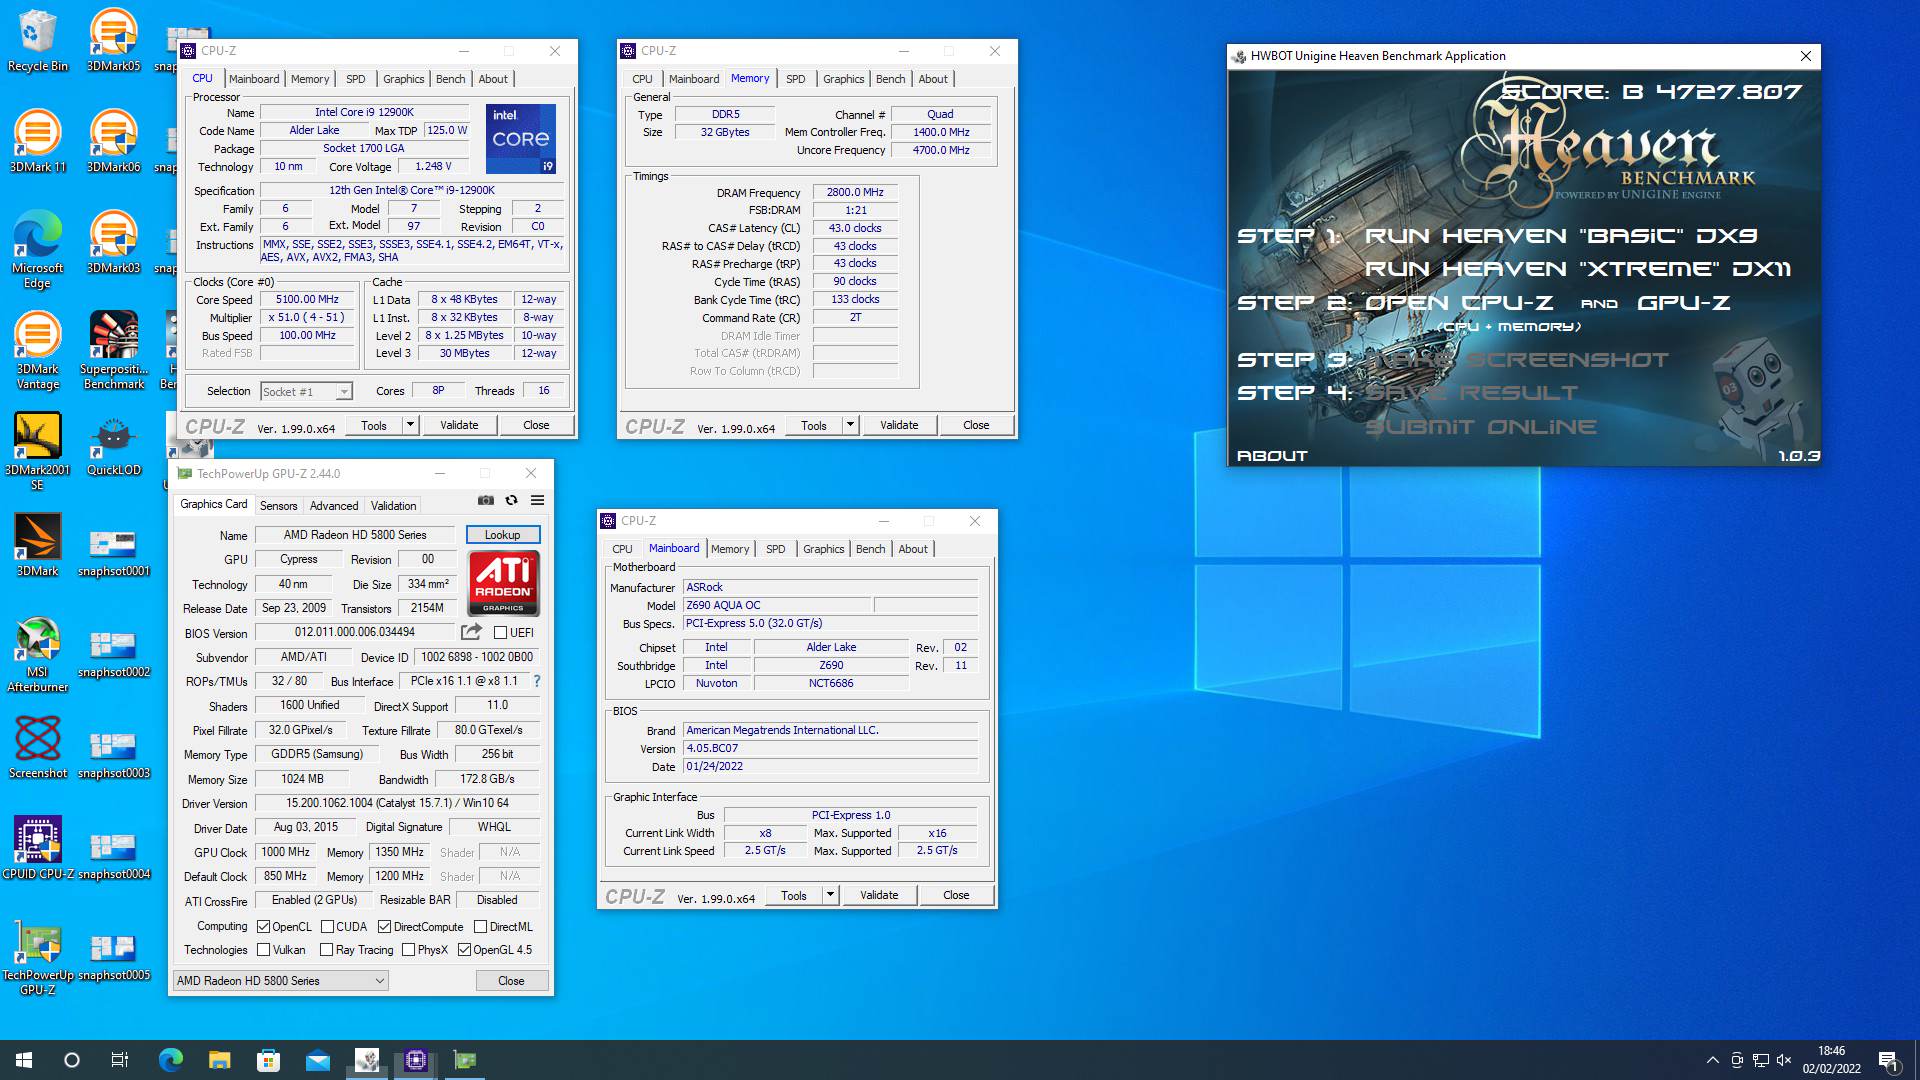Open snaphsot0005 desktop file
This screenshot has width=1920, height=1080.
113,957
